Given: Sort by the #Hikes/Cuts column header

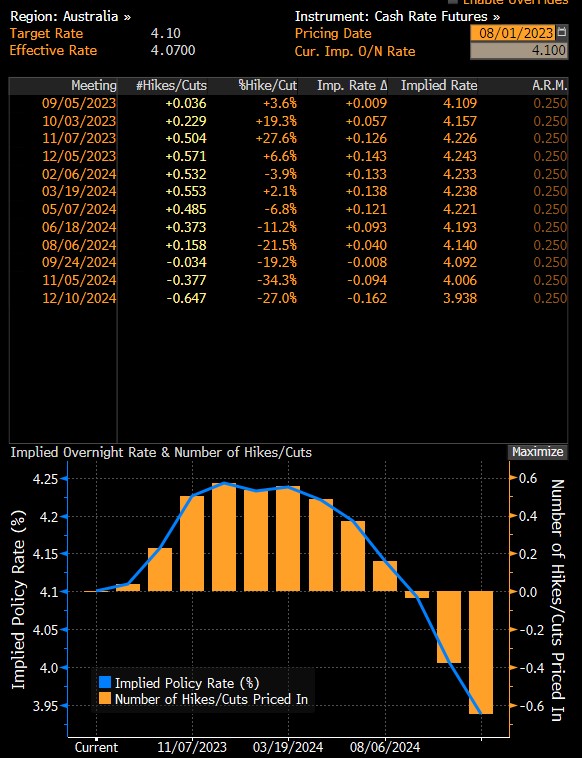Looking at the screenshot, I should click(x=171, y=86).
